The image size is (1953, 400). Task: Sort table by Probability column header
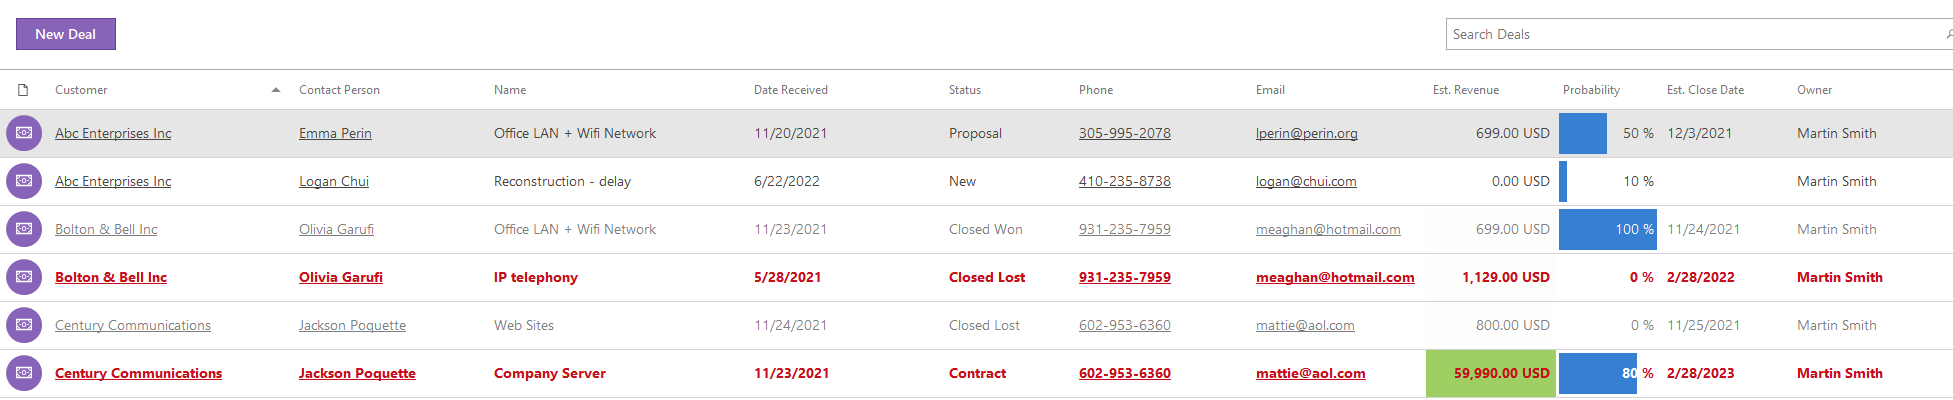(x=1591, y=90)
